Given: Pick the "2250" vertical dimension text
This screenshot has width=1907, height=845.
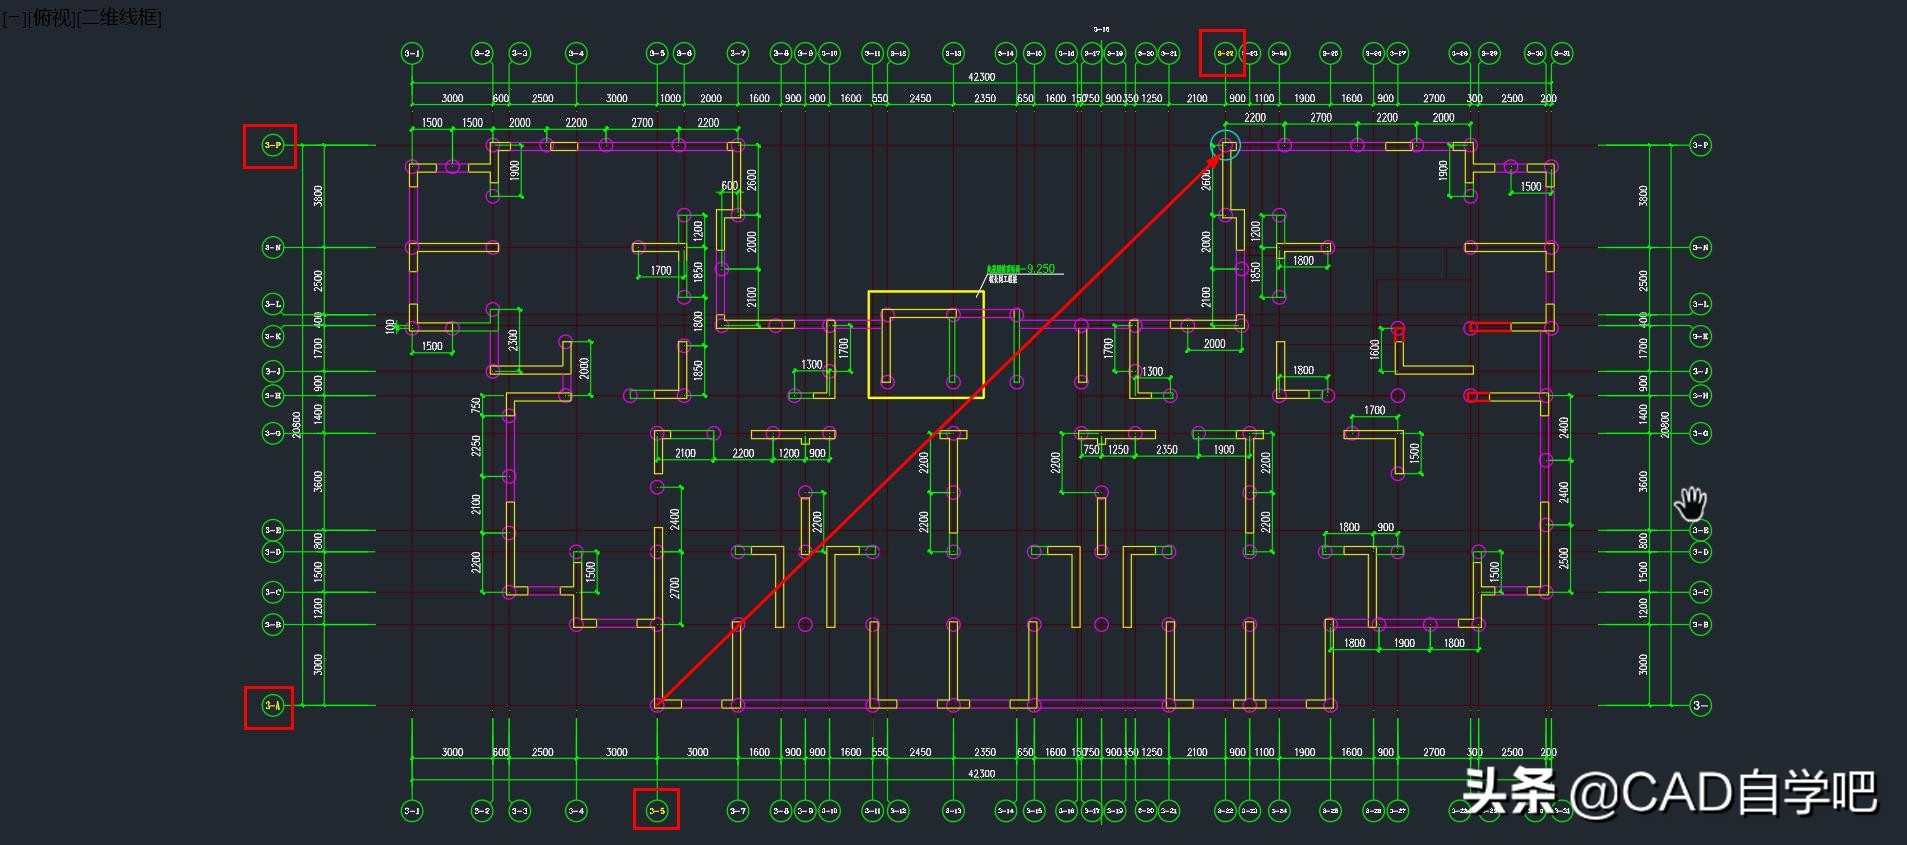Looking at the screenshot, I should coord(476,446).
